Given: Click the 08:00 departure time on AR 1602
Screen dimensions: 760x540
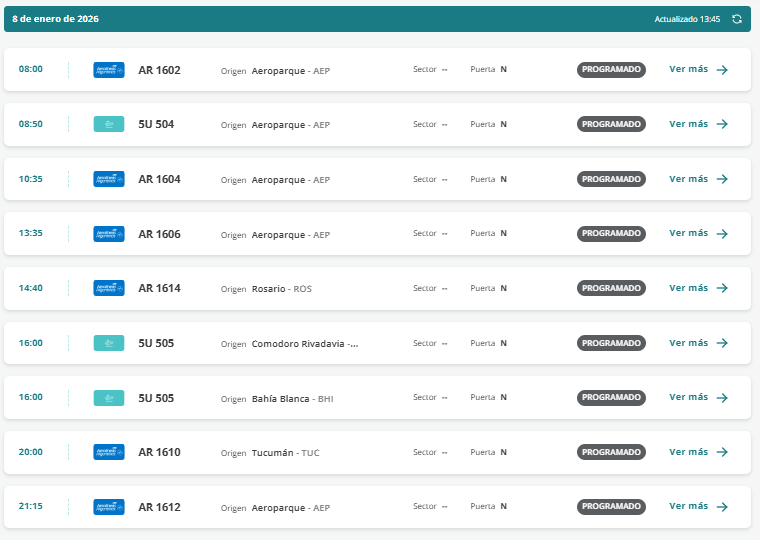Looking at the screenshot, I should click(x=31, y=70).
